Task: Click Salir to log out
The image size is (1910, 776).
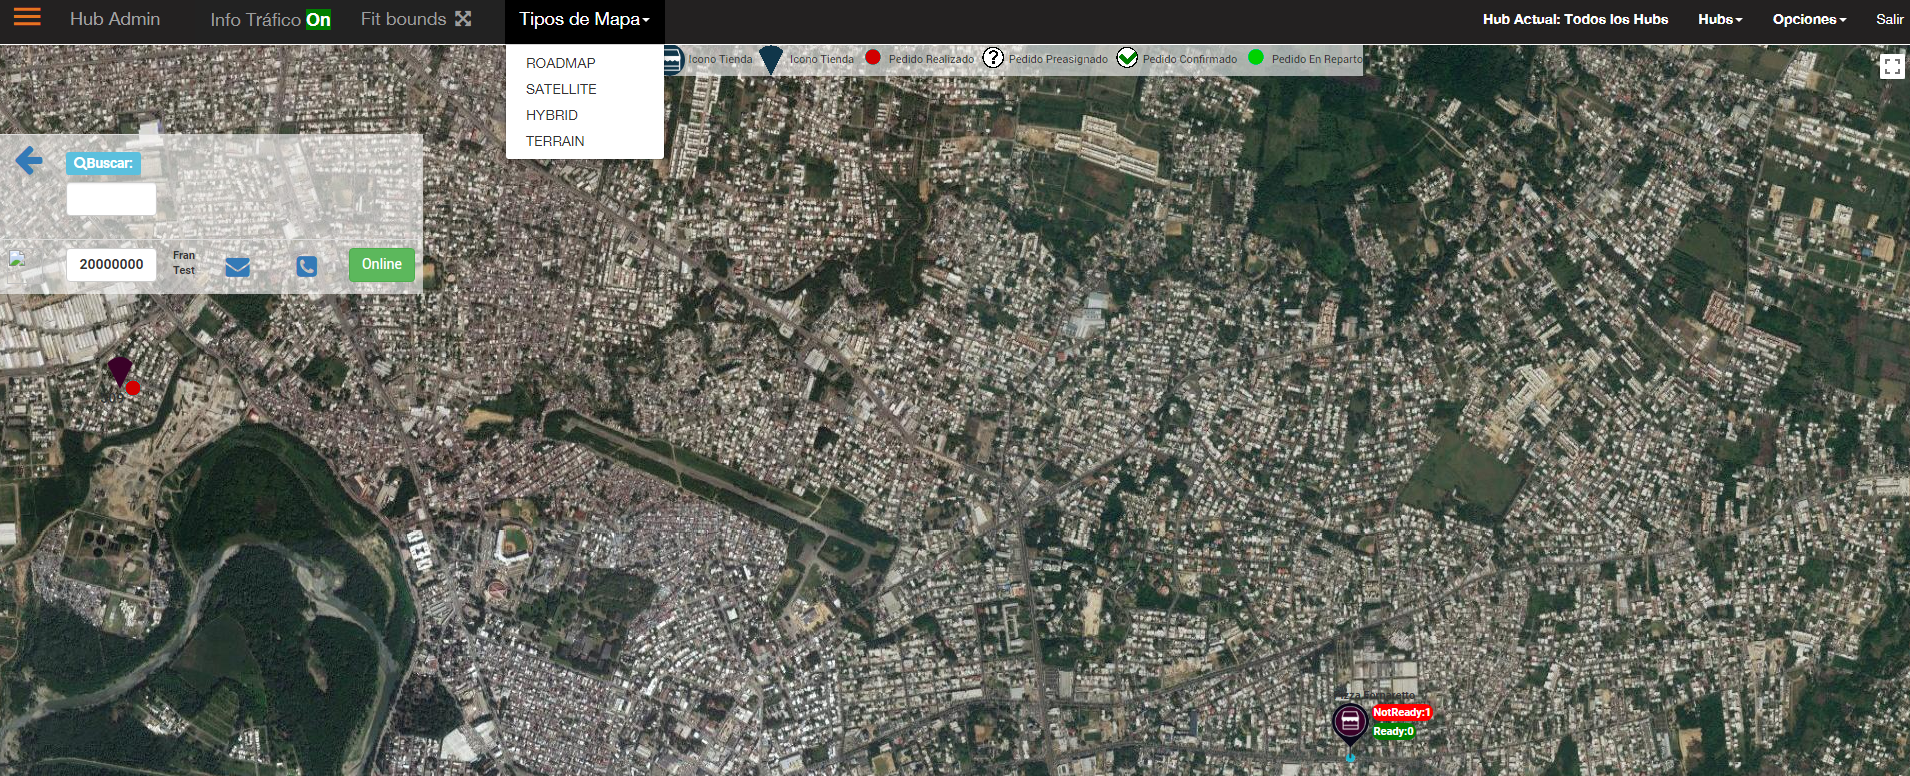Action: [x=1889, y=19]
